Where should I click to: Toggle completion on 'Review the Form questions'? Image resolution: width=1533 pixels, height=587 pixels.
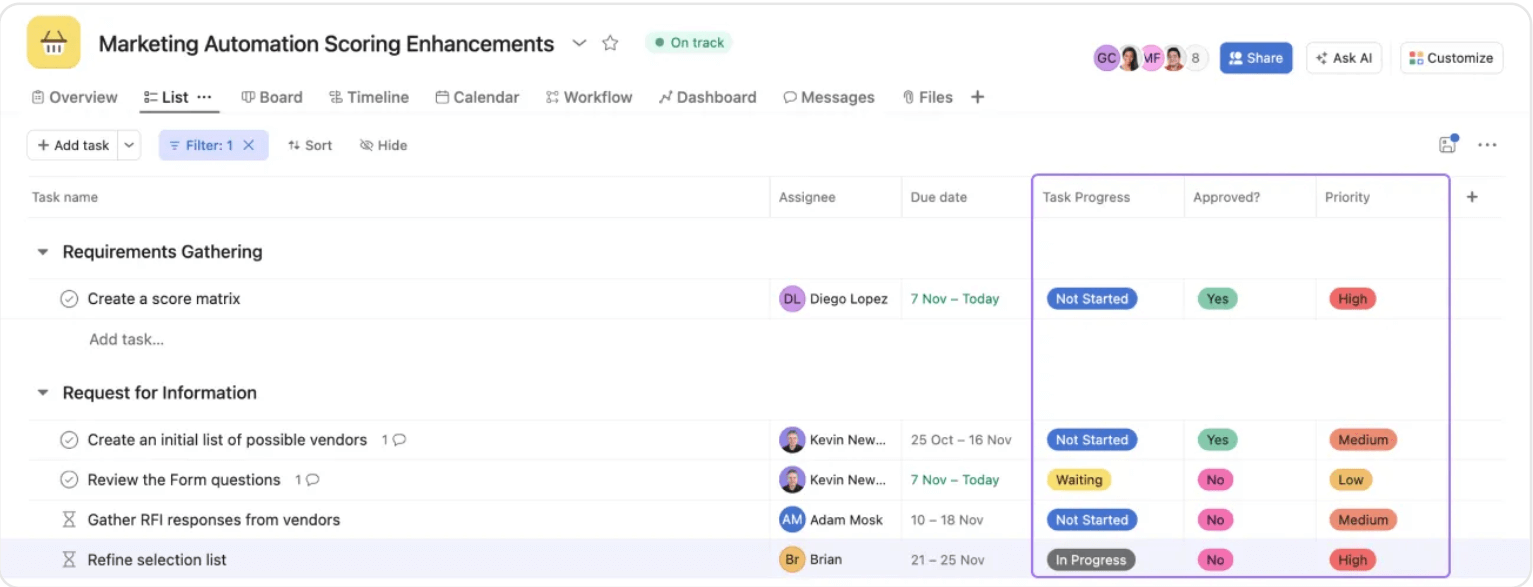68,480
